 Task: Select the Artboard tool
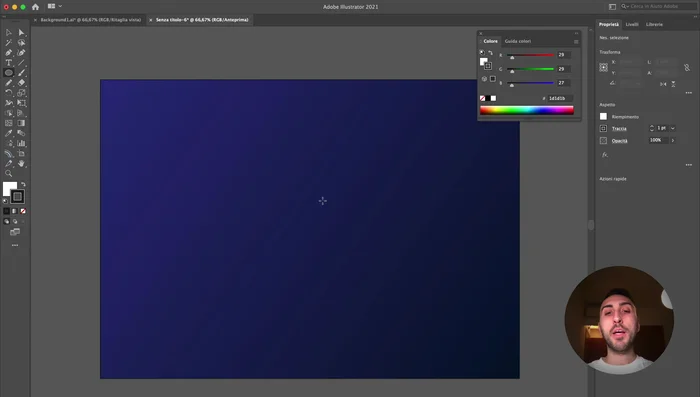(21, 154)
